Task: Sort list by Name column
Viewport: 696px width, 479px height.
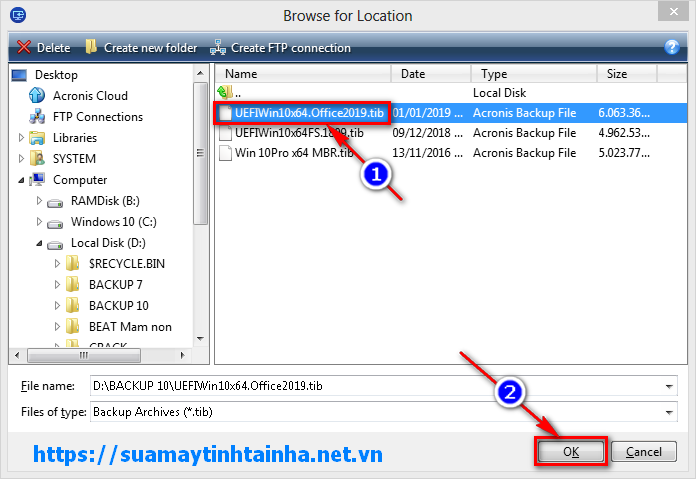Action: [x=303, y=73]
